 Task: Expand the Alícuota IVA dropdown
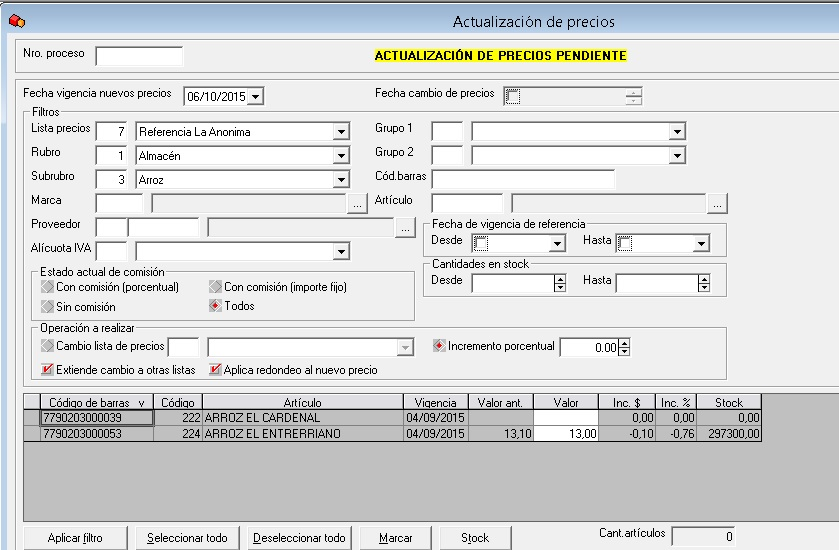[341, 251]
